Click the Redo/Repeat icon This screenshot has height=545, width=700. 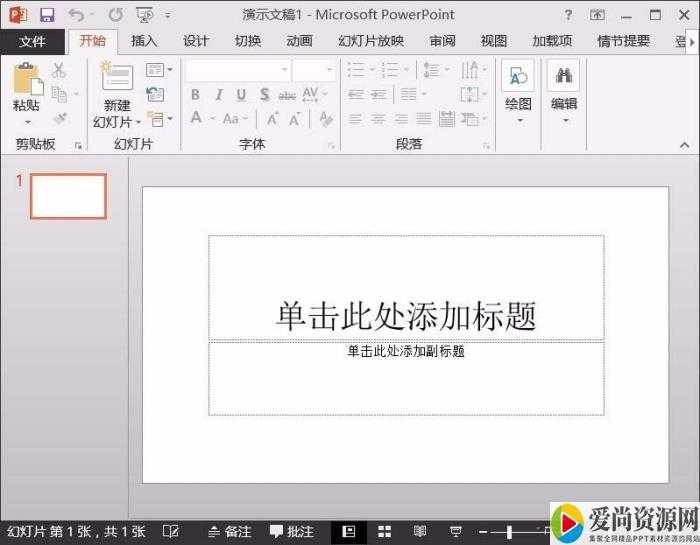pyautogui.click(x=116, y=15)
